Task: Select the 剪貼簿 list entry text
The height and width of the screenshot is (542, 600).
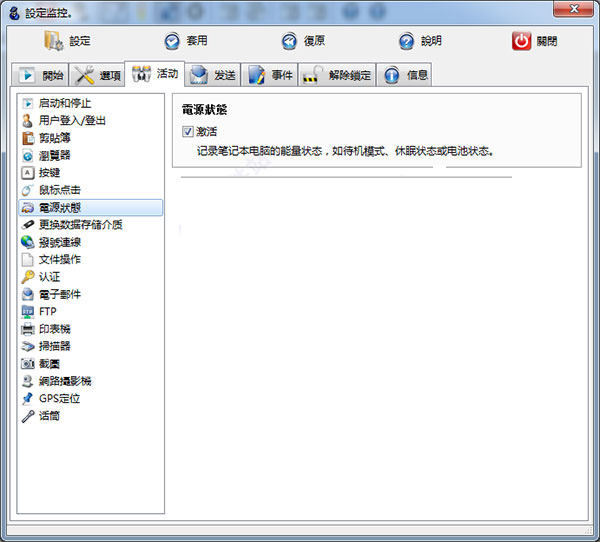Action: pyautogui.click(x=55, y=138)
